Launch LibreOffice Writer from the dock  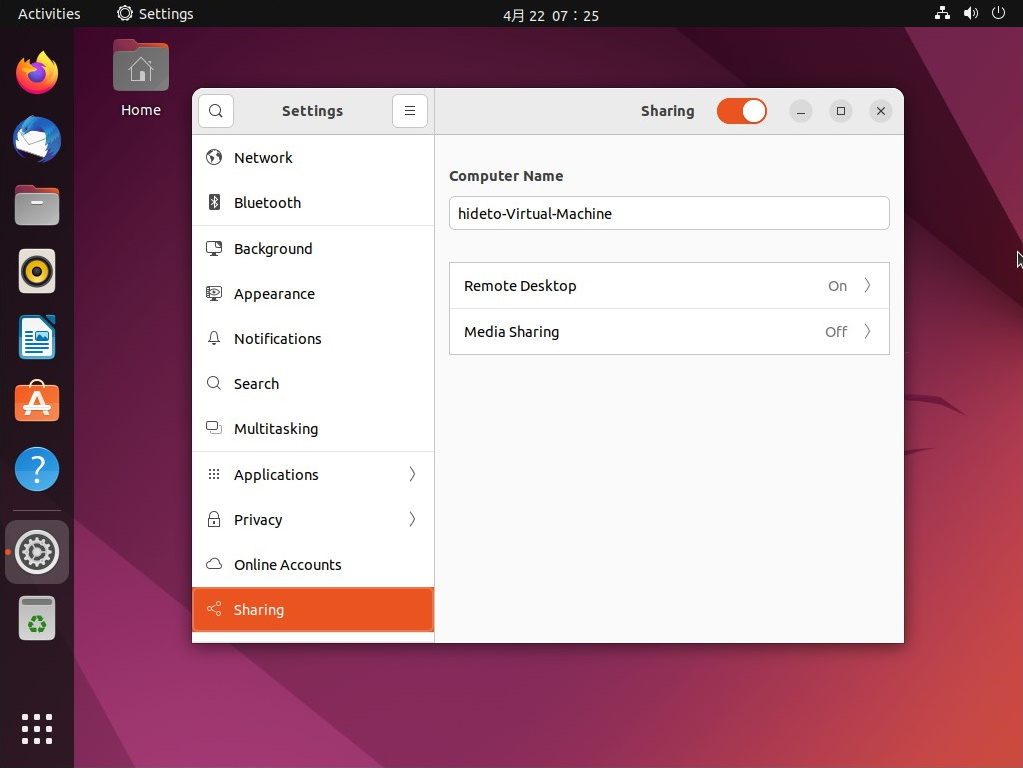[37, 337]
